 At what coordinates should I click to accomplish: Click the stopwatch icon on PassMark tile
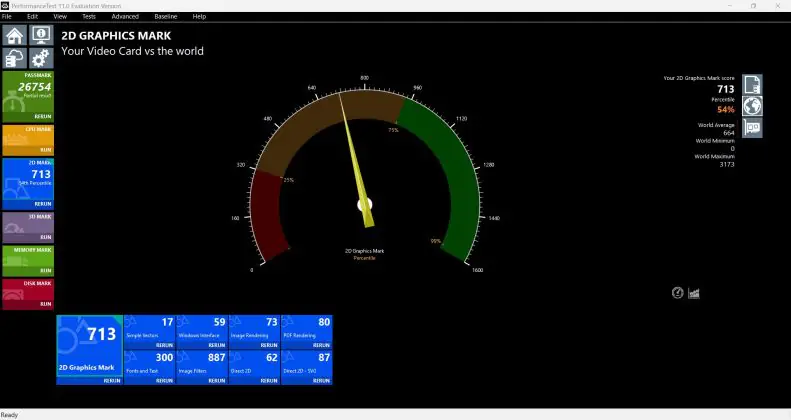pyautogui.click(x=14, y=103)
